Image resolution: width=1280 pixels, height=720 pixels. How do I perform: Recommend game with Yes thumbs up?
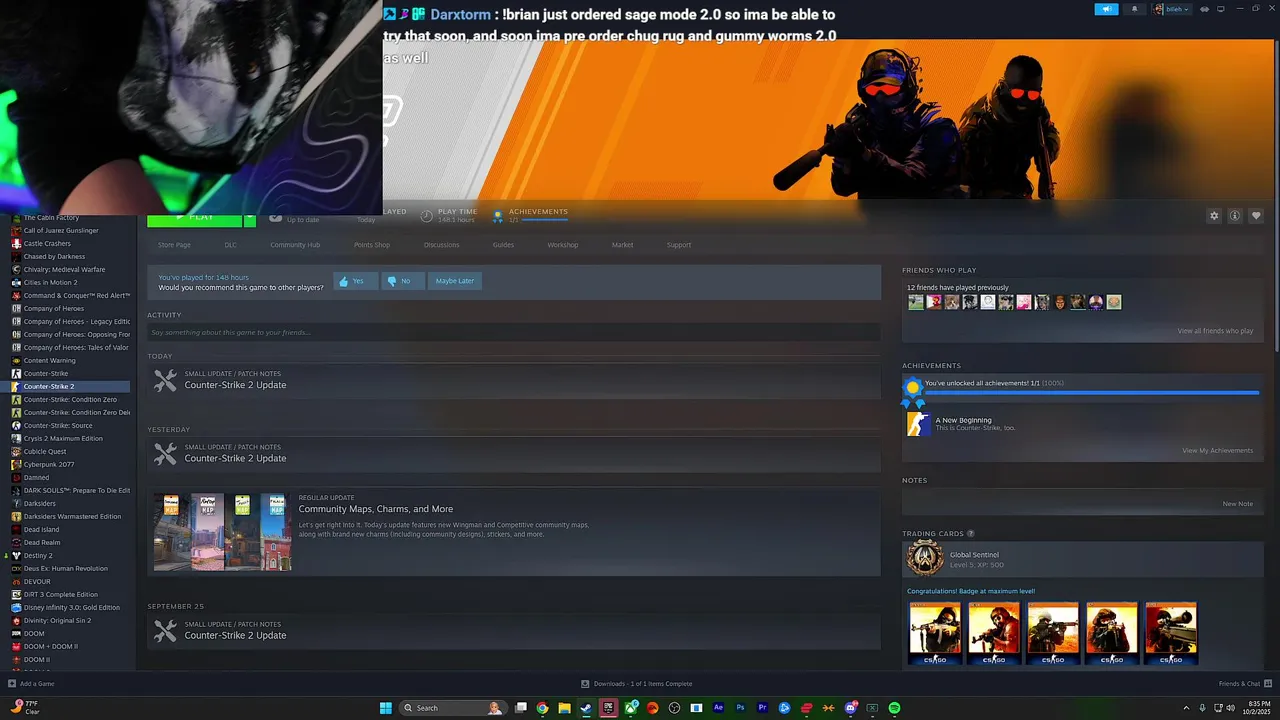pos(356,281)
